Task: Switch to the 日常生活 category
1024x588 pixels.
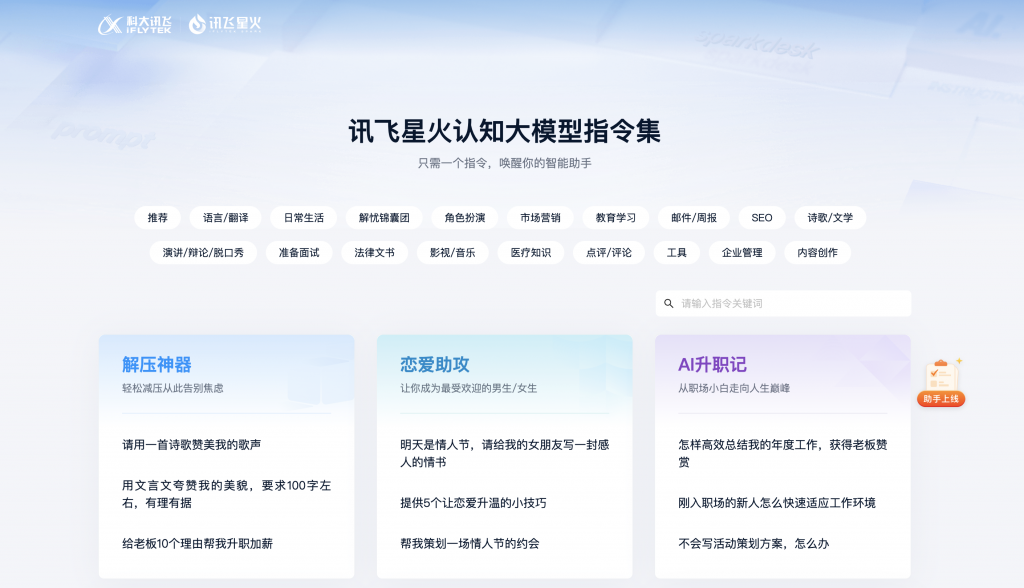Action: point(304,218)
